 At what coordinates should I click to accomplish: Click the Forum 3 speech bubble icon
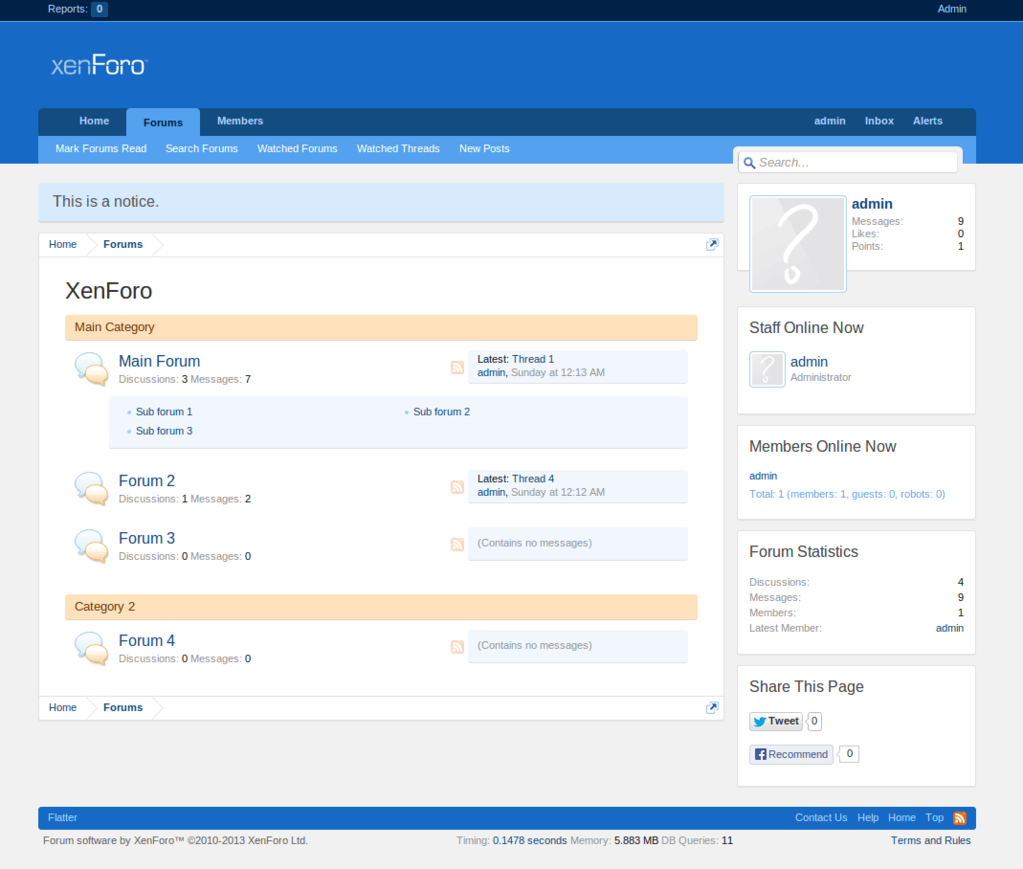point(91,546)
